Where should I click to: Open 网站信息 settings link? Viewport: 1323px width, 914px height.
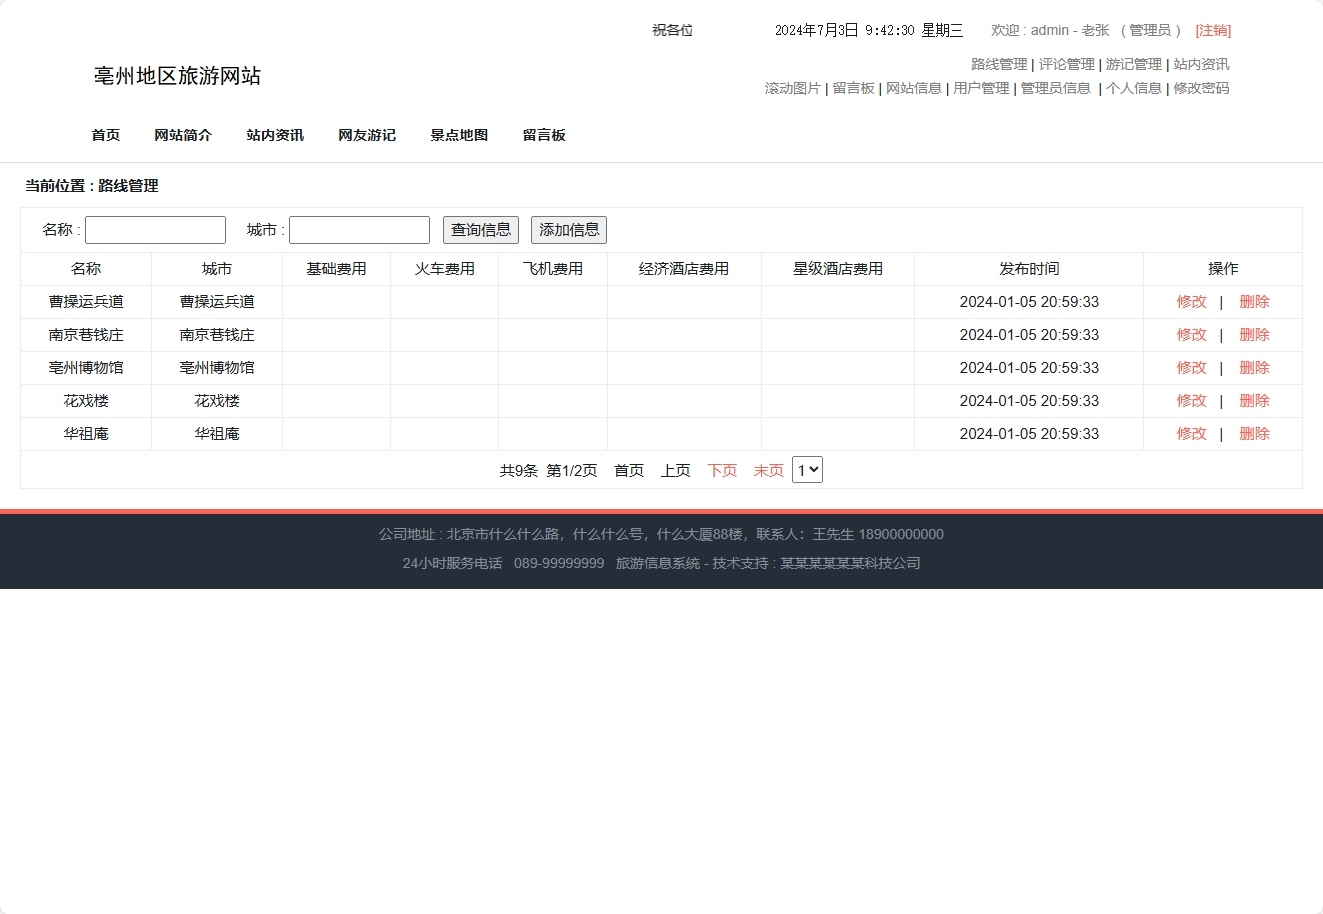pyautogui.click(x=914, y=89)
